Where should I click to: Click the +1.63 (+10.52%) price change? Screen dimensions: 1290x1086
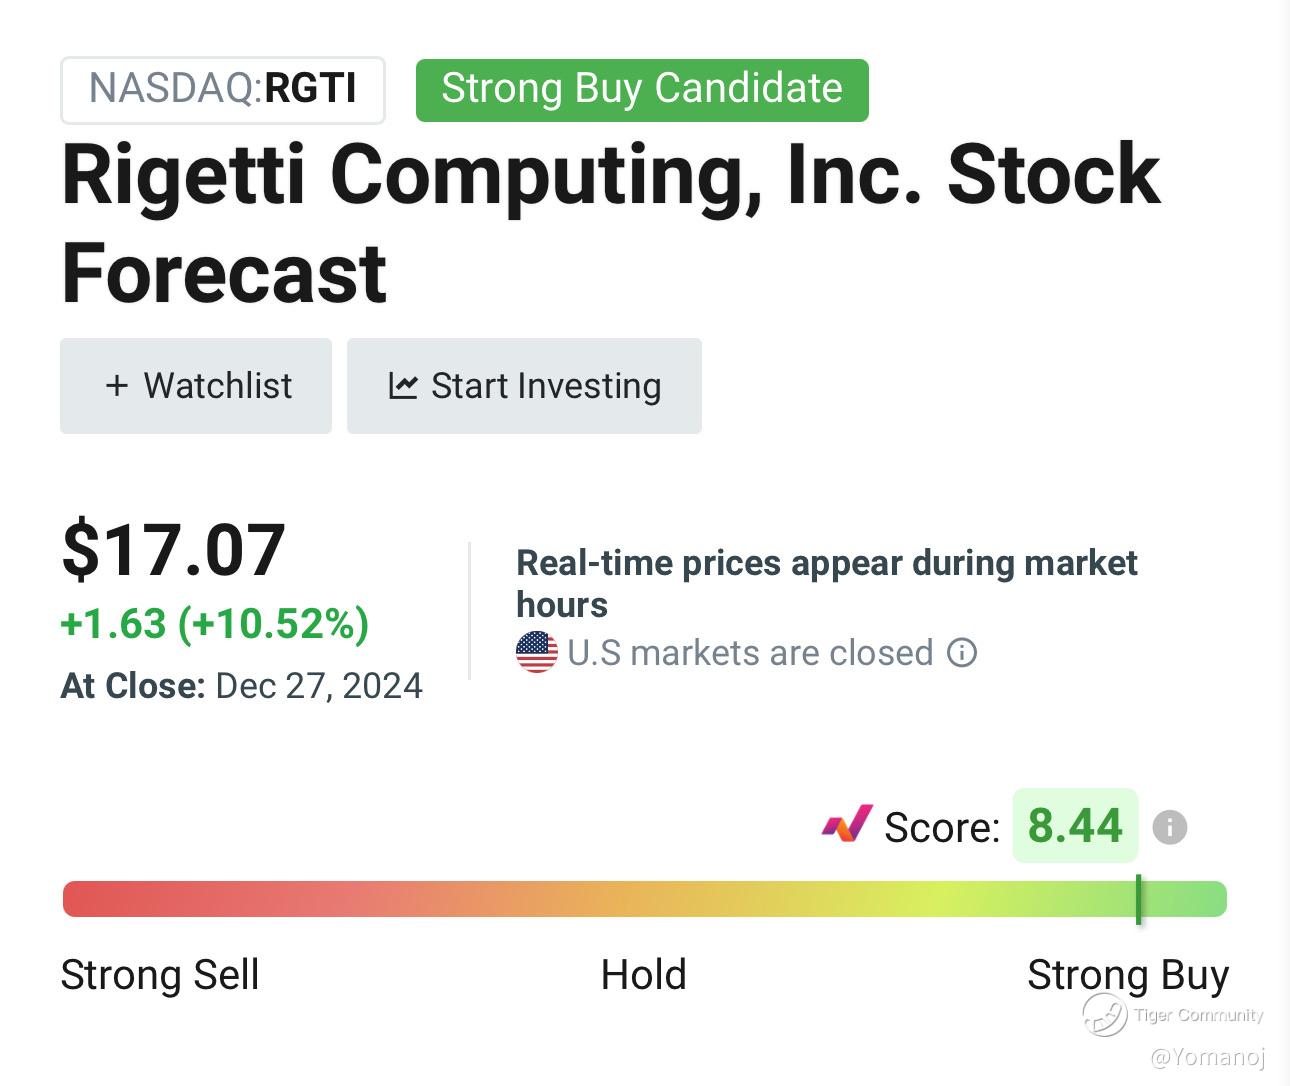[215, 624]
